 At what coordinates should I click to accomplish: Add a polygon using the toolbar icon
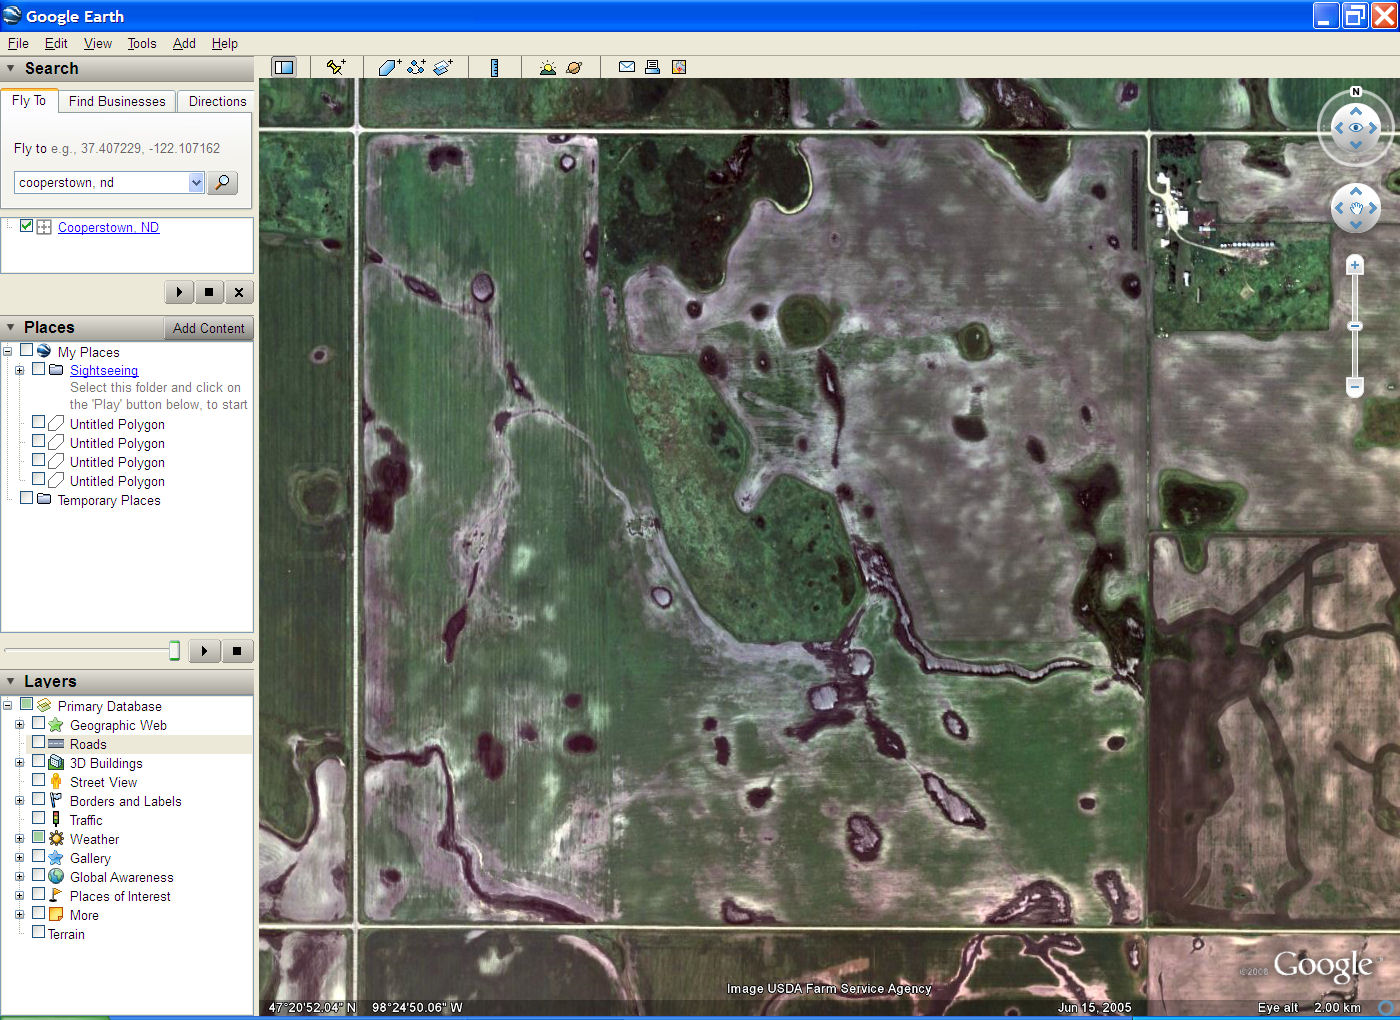click(x=389, y=67)
